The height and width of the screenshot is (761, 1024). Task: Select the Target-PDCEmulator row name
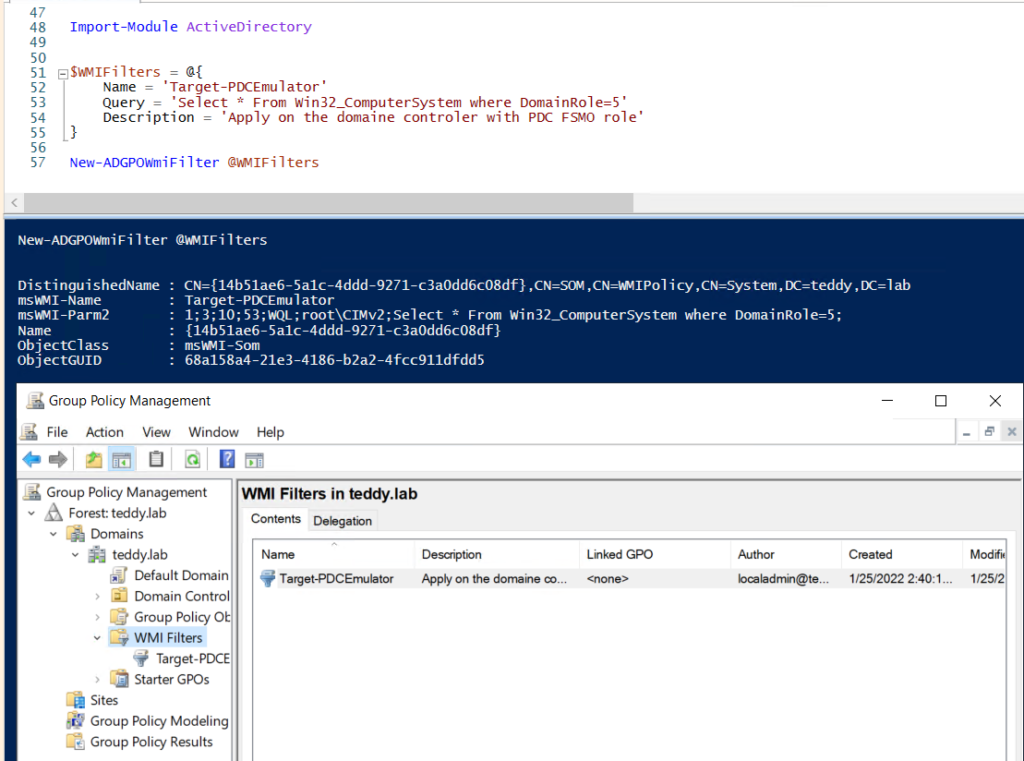(336, 579)
